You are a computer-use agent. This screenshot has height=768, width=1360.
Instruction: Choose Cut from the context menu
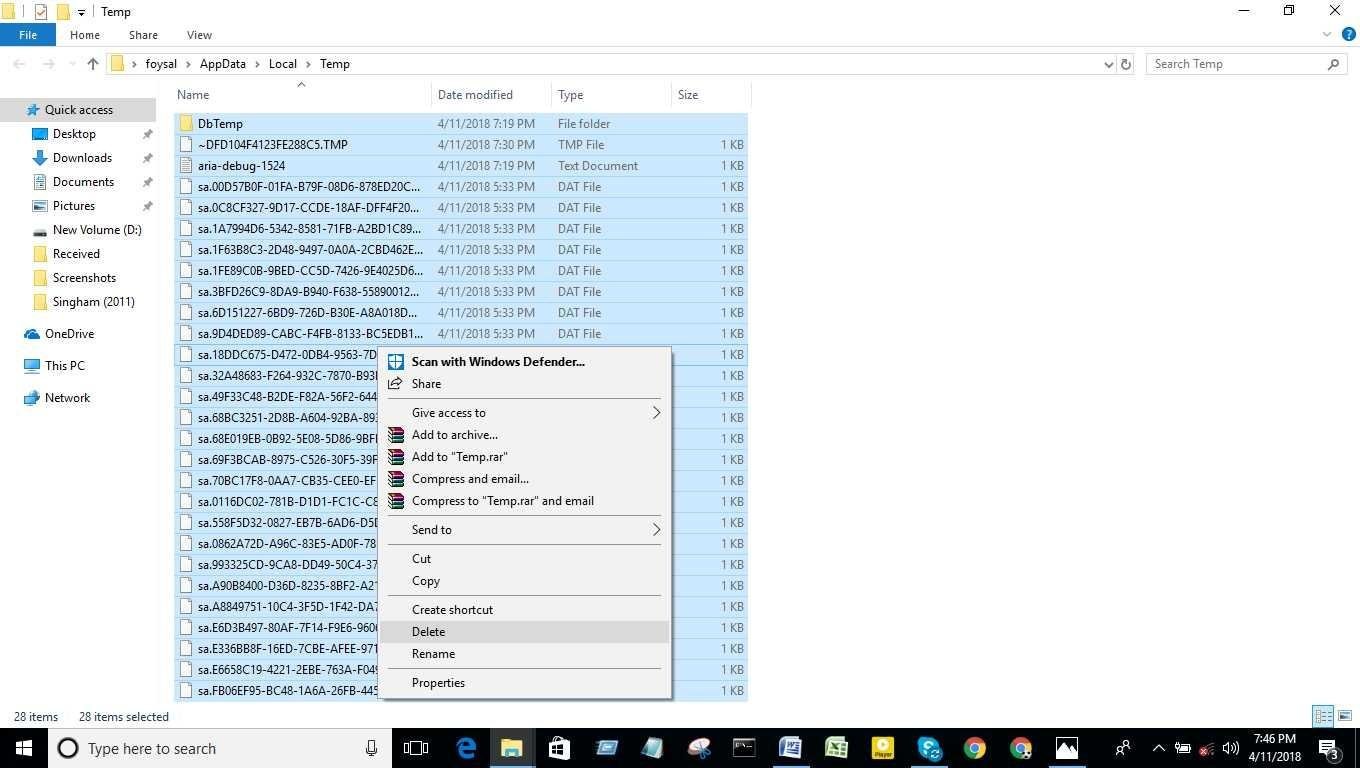(x=525, y=559)
